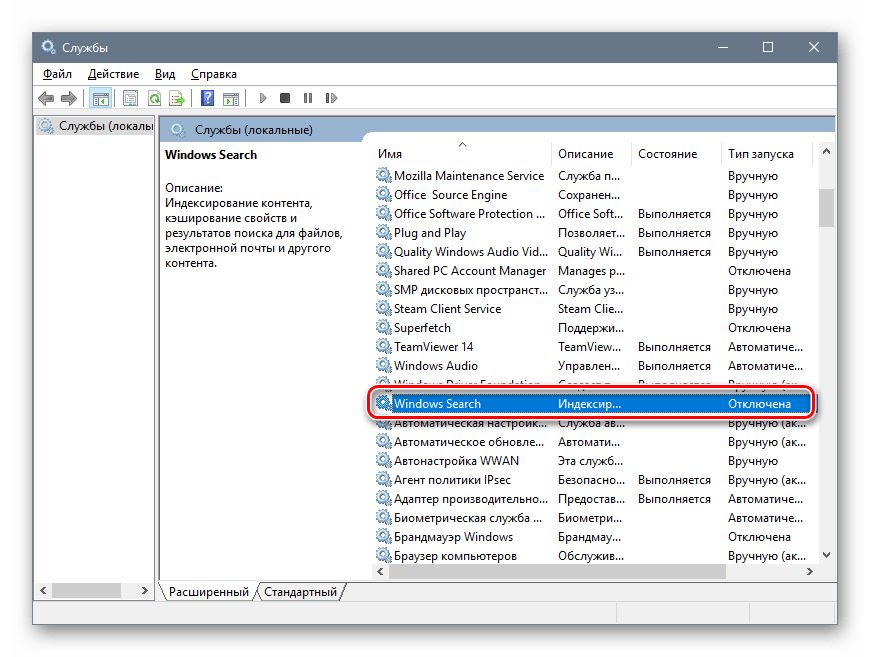Click the Export List toolbar icon
Screen dimensions: 870x657
click(x=177, y=98)
